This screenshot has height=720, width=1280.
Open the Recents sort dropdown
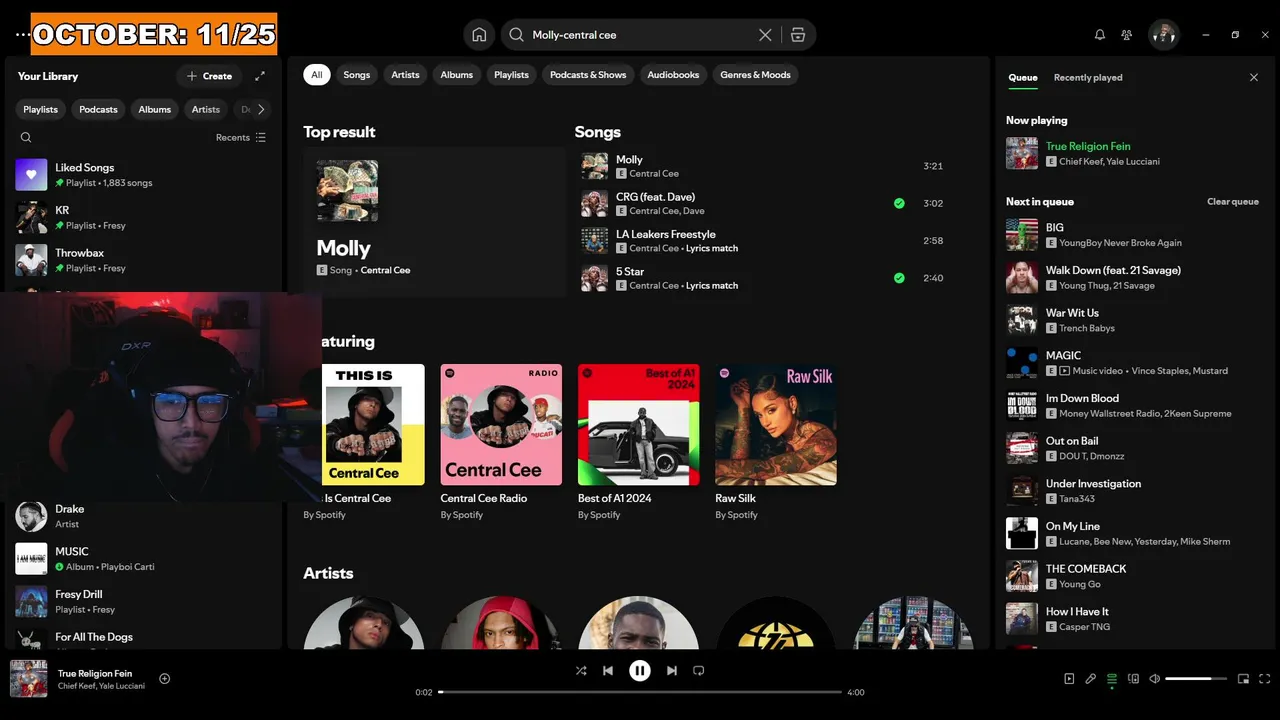pos(241,138)
